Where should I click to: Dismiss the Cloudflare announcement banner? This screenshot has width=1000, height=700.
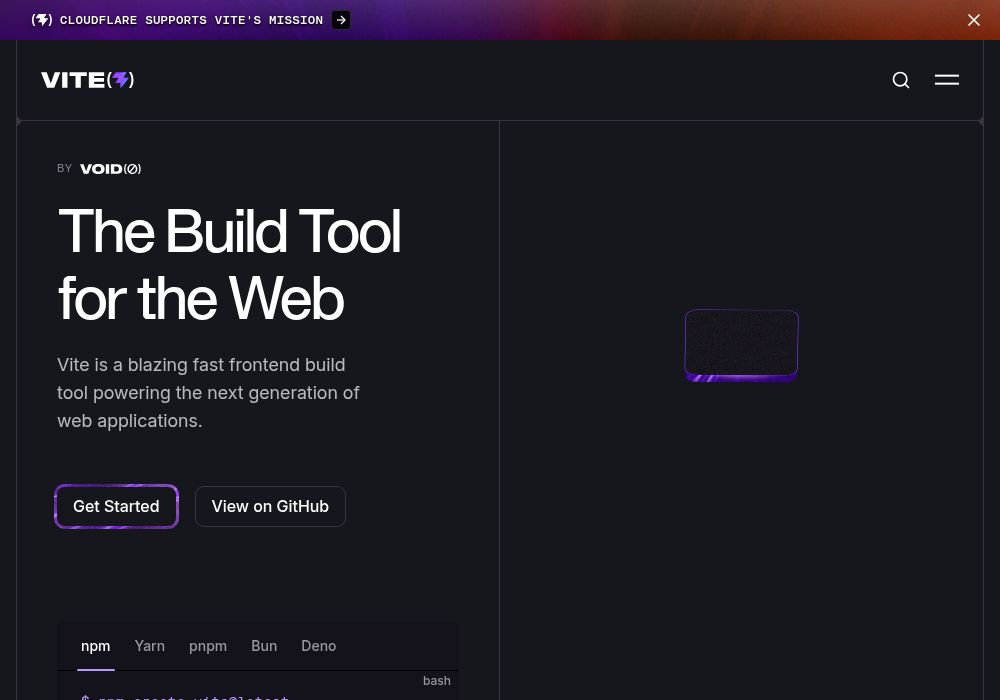click(973, 20)
